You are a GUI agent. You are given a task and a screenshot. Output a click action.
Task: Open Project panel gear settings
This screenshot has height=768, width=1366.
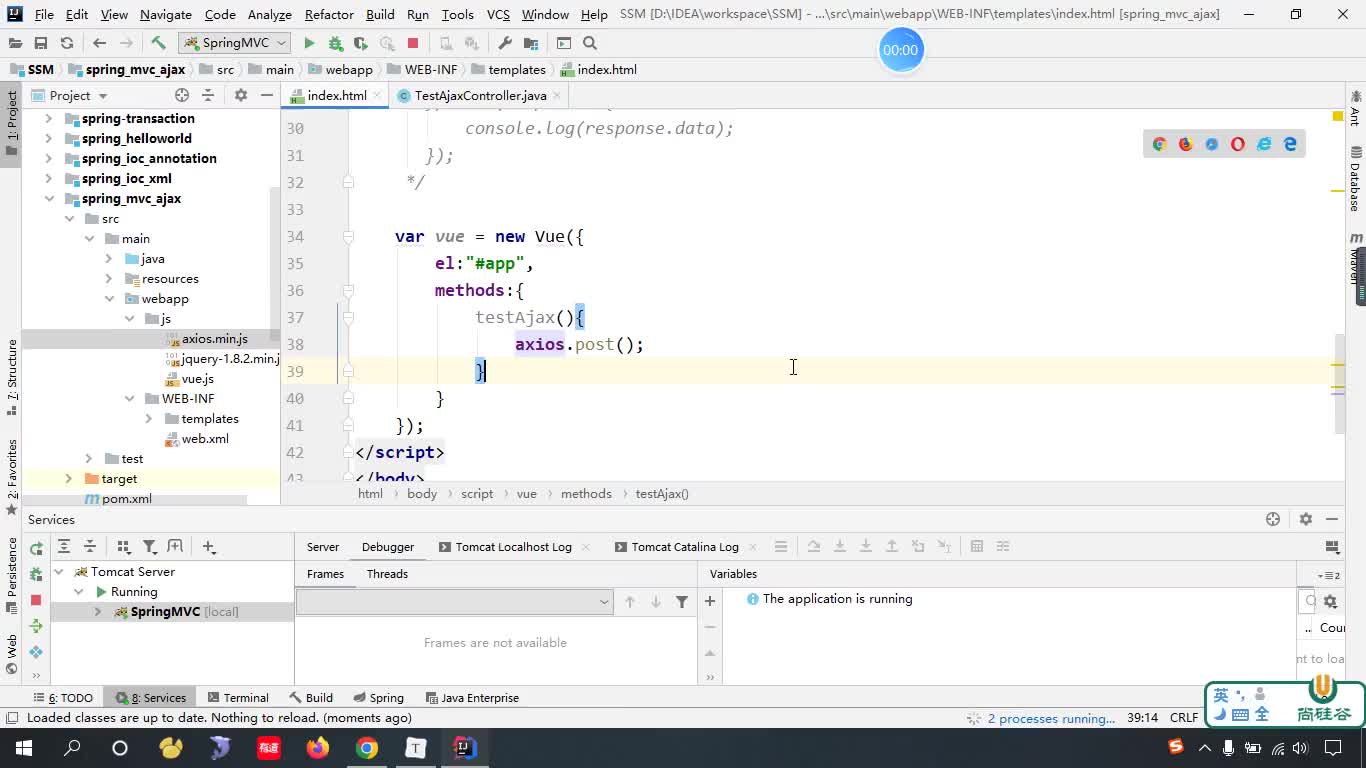point(240,95)
